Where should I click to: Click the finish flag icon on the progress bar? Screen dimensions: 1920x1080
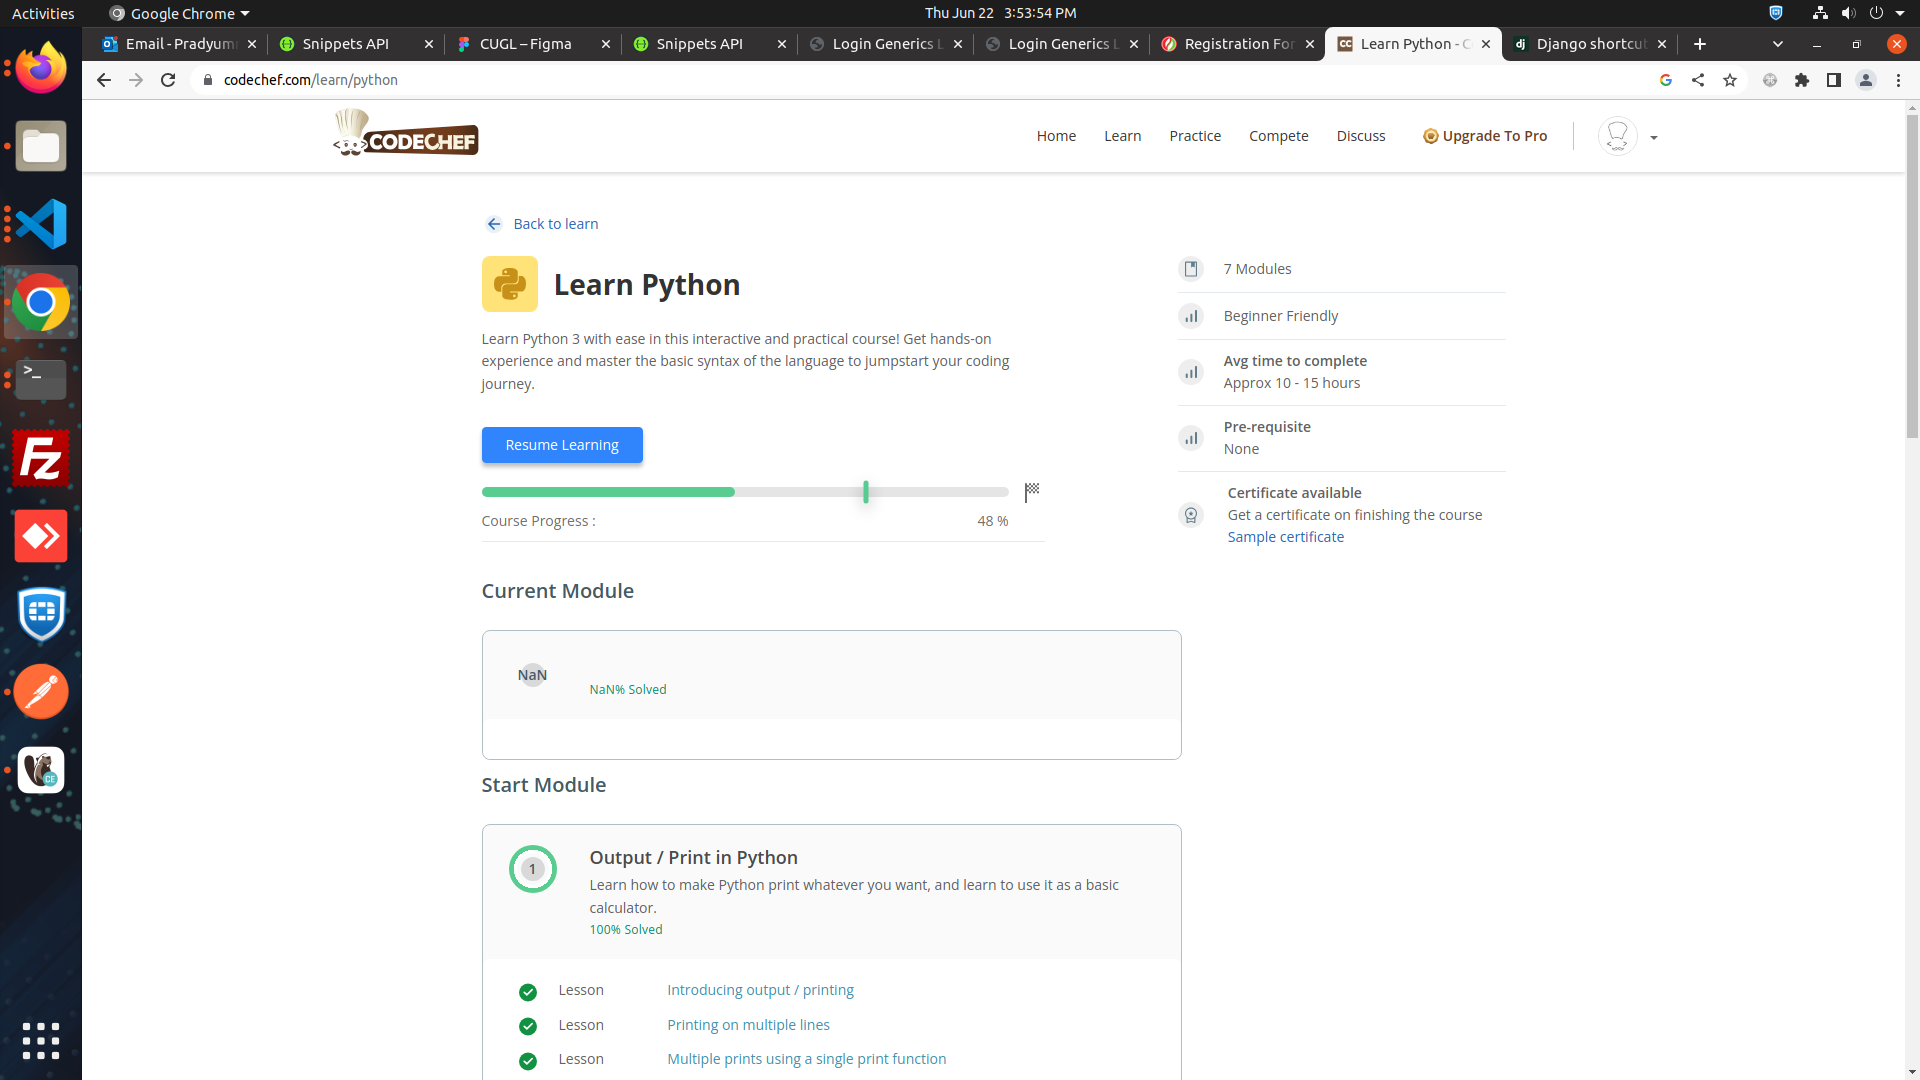point(1032,491)
